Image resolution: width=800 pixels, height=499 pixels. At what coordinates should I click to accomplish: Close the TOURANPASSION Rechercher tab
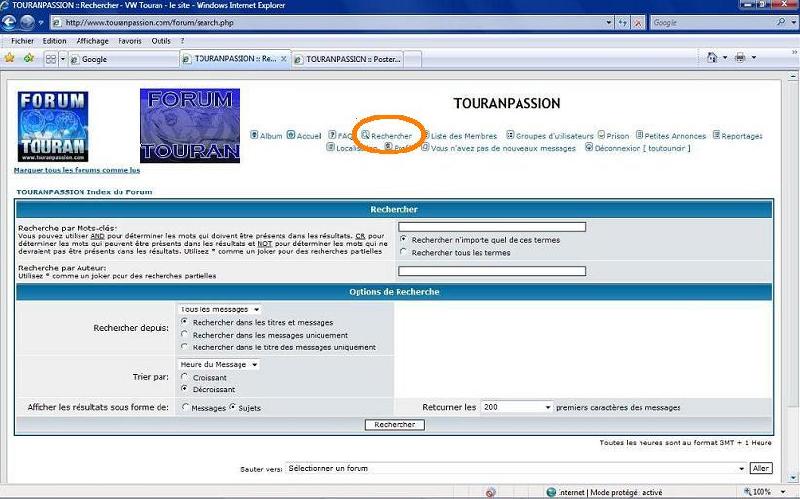click(x=284, y=59)
